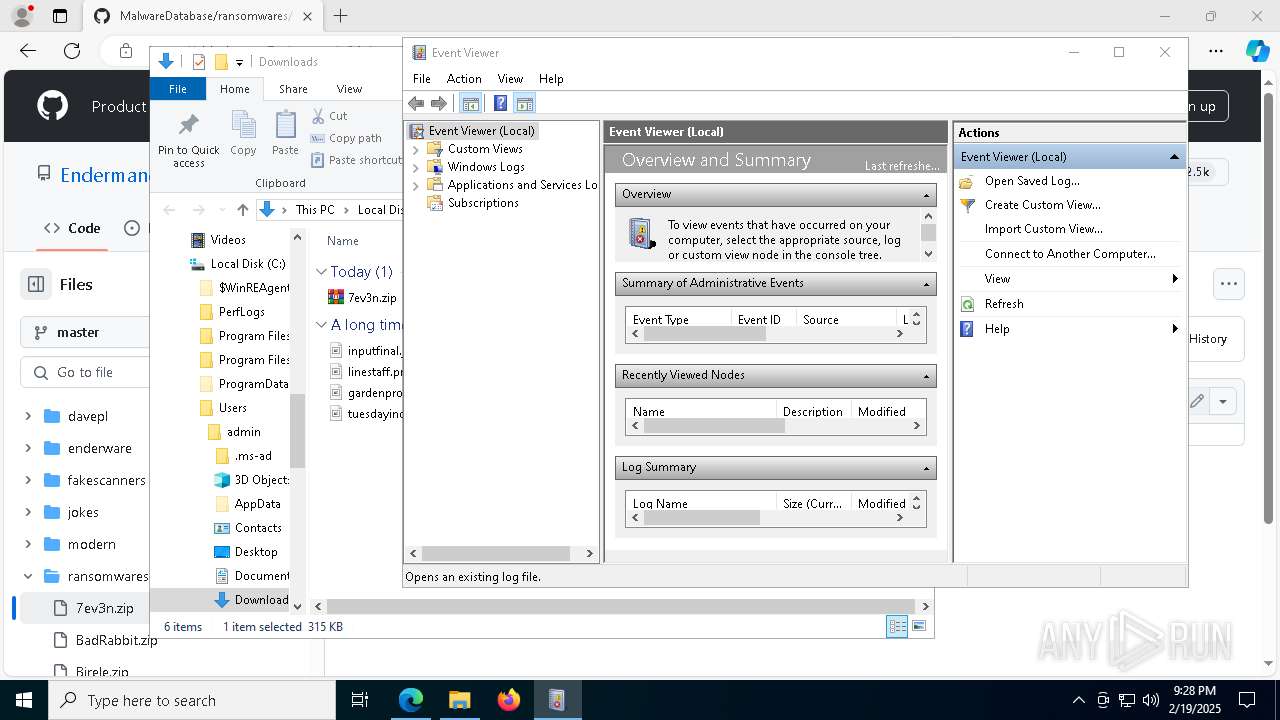Open the File menu in Event Viewer

pyautogui.click(x=422, y=78)
